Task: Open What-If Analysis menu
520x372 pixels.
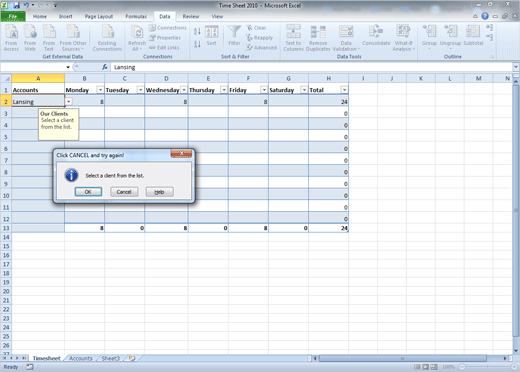Action: (x=403, y=38)
